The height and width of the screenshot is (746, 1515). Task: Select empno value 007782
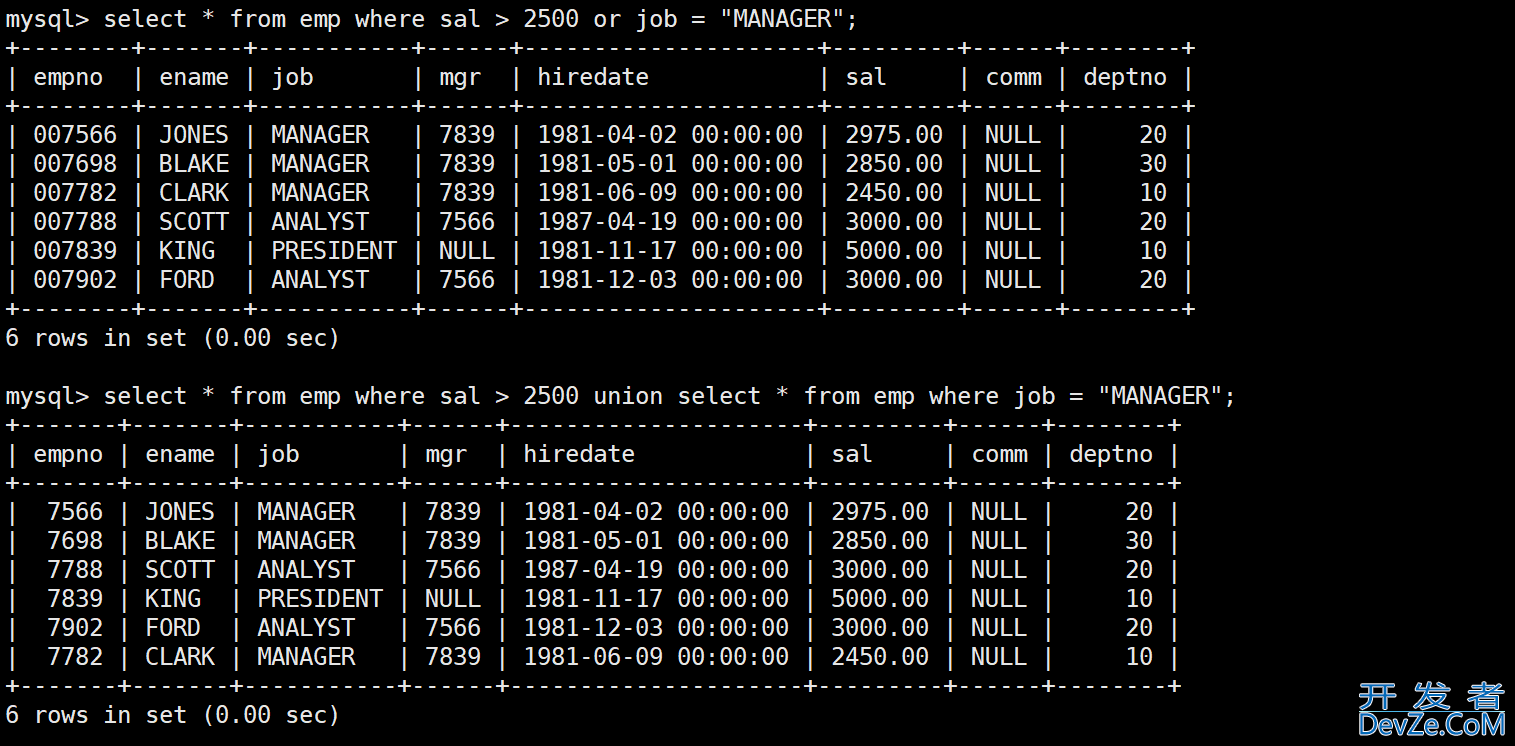(x=75, y=193)
